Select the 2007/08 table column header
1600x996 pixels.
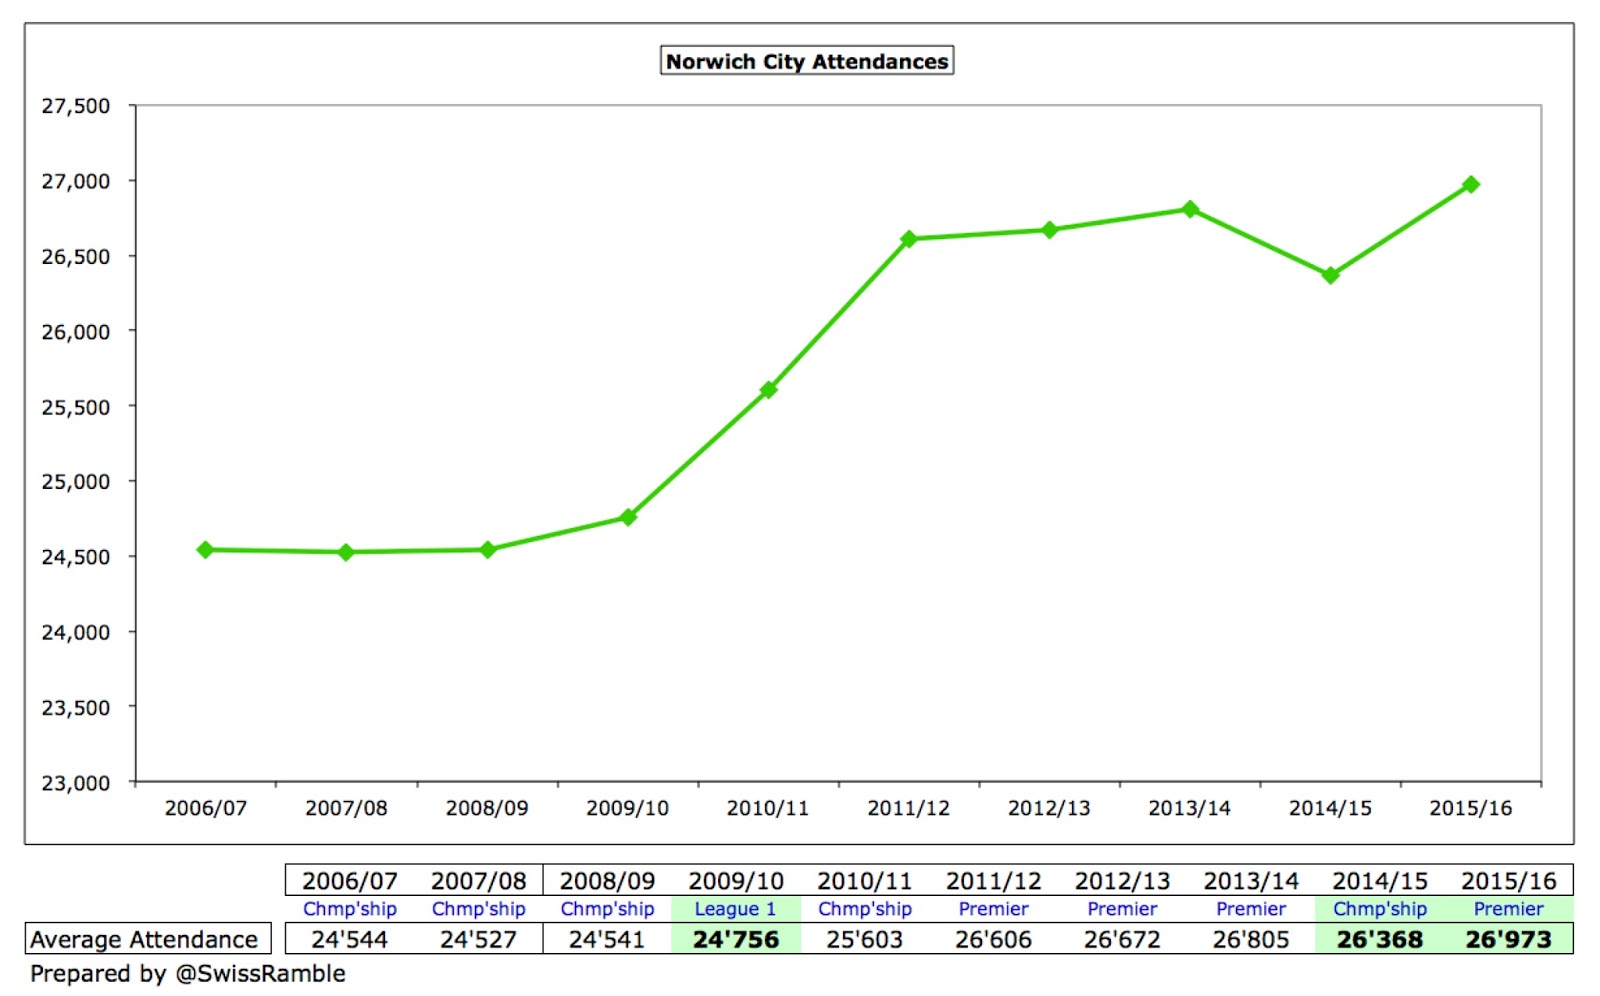[x=479, y=881]
